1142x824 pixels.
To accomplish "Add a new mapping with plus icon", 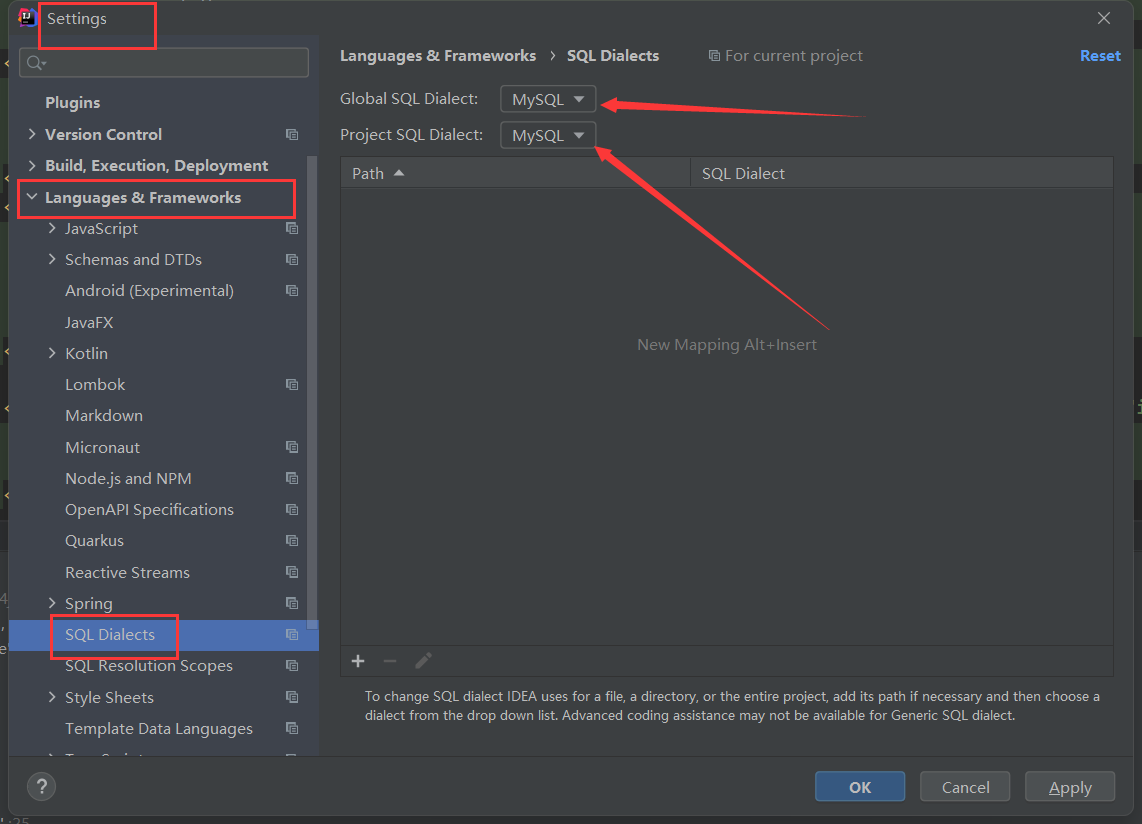I will (x=358, y=661).
